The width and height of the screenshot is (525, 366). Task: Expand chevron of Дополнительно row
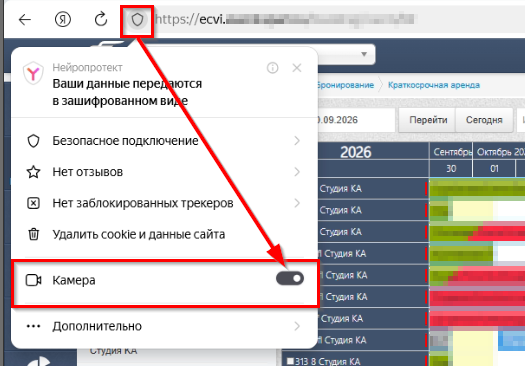[297, 326]
